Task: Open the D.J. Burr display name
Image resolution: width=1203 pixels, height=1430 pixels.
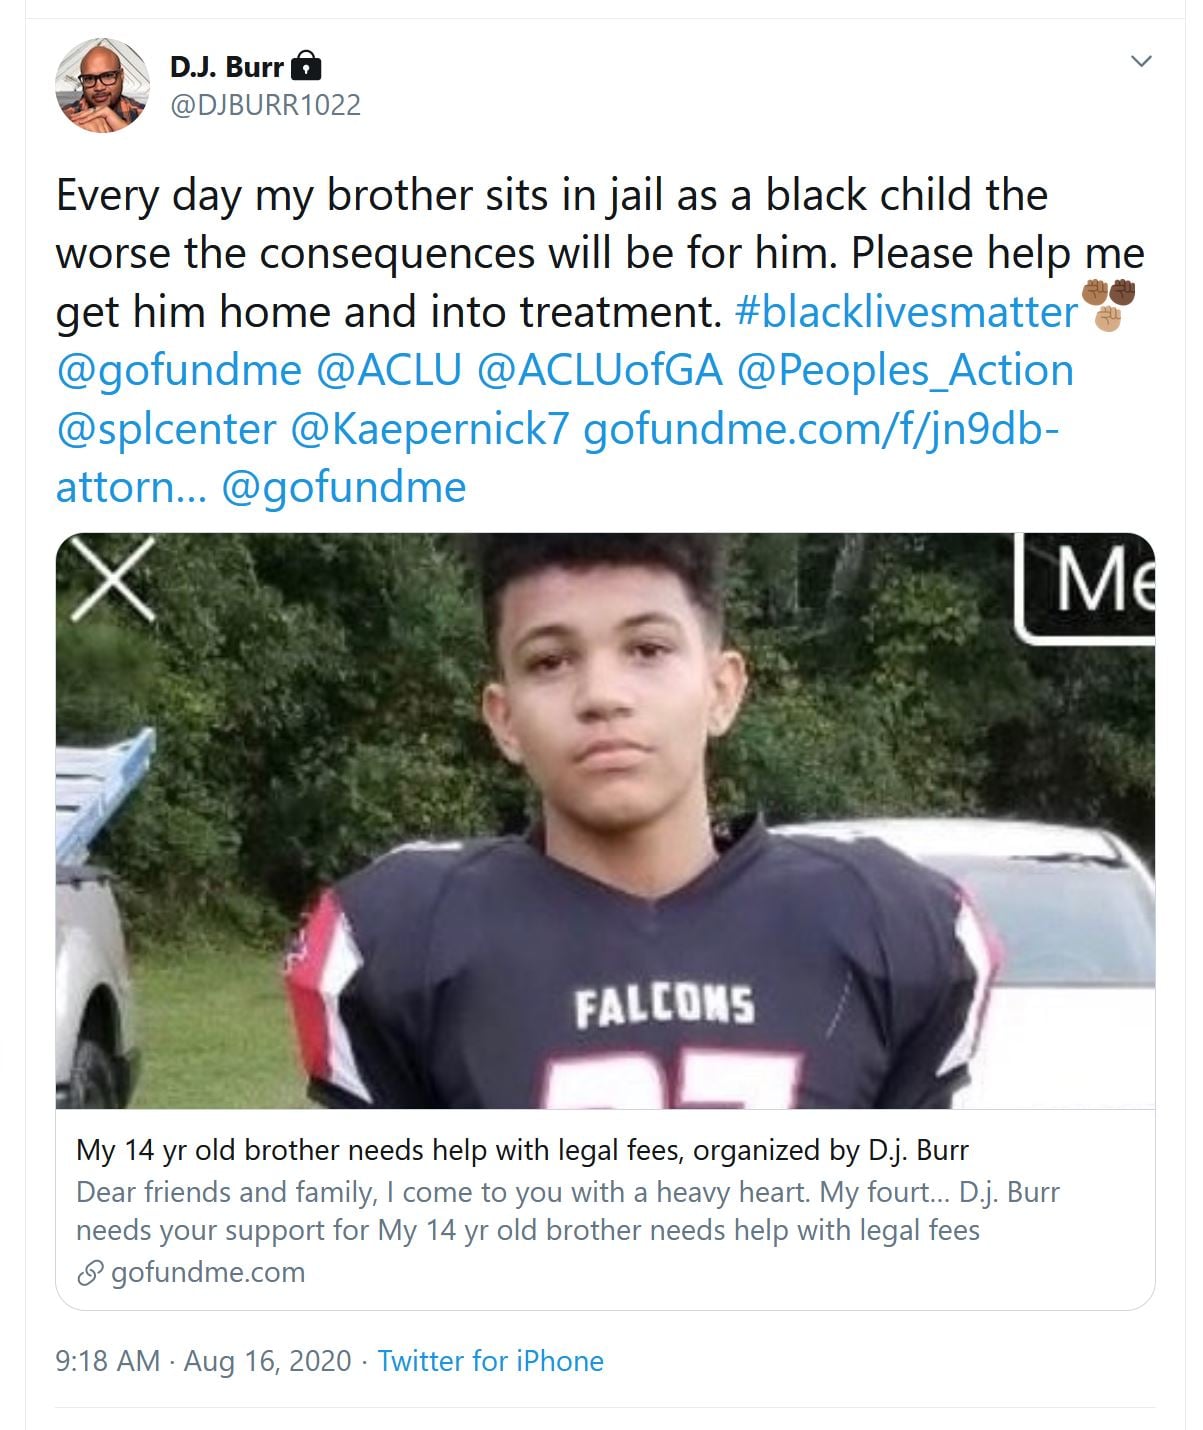Action: coord(227,67)
